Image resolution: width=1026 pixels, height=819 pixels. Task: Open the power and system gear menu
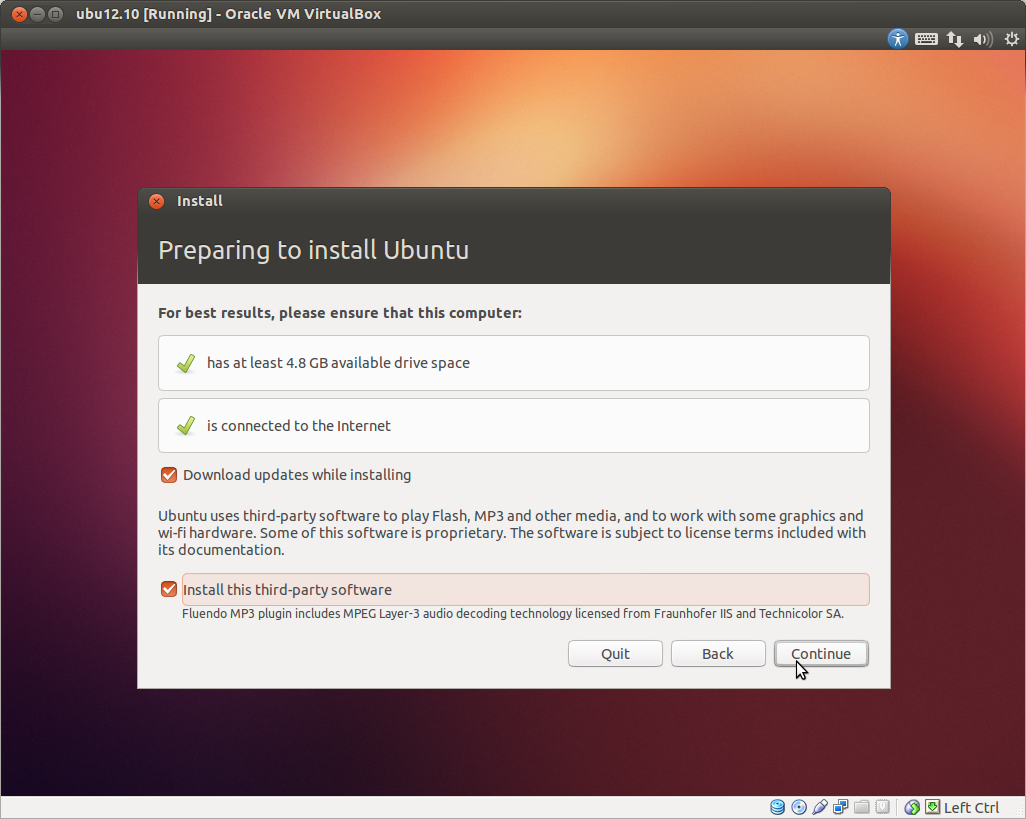[x=1012, y=39]
